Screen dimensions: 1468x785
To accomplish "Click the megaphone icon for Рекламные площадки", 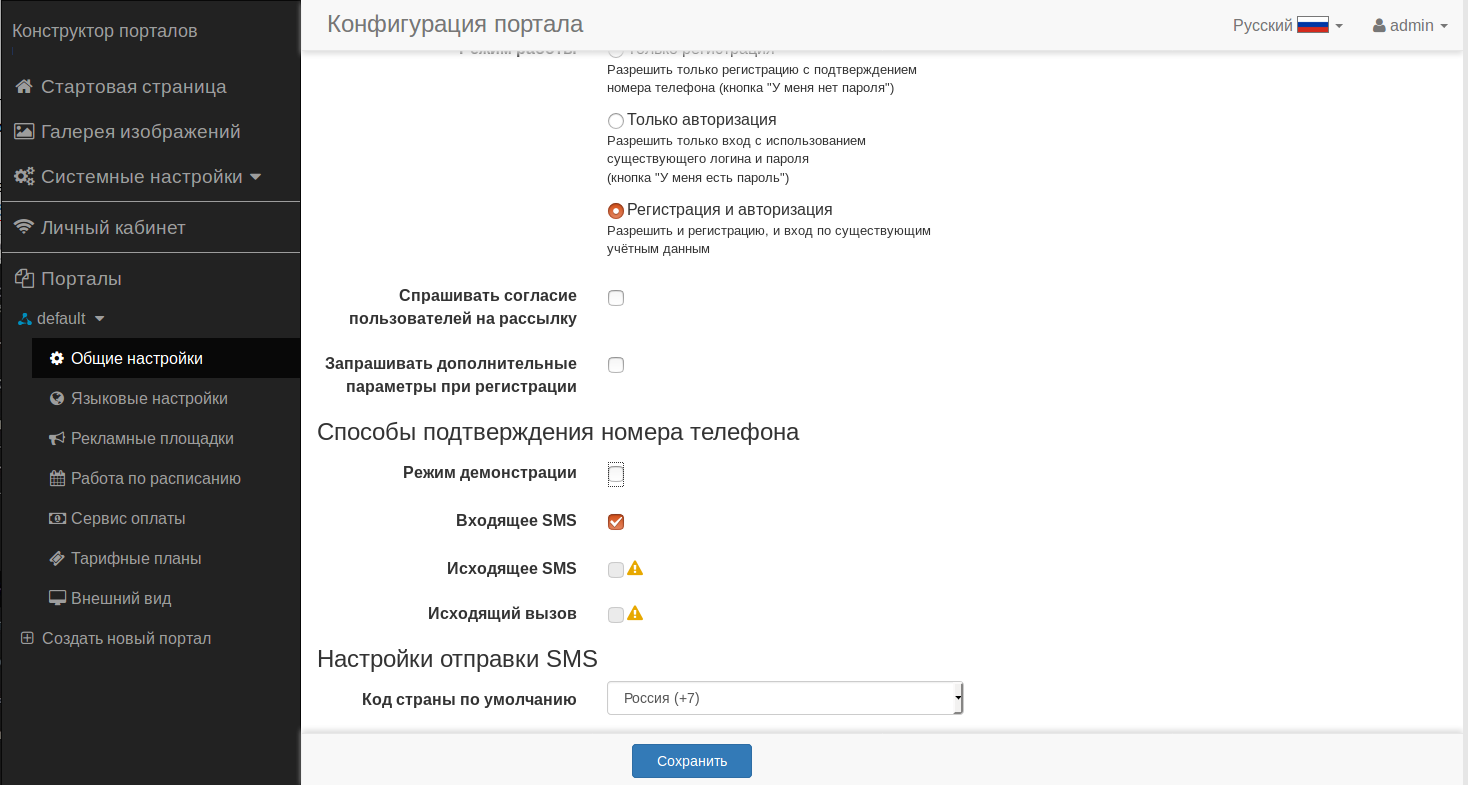I will [x=57, y=439].
